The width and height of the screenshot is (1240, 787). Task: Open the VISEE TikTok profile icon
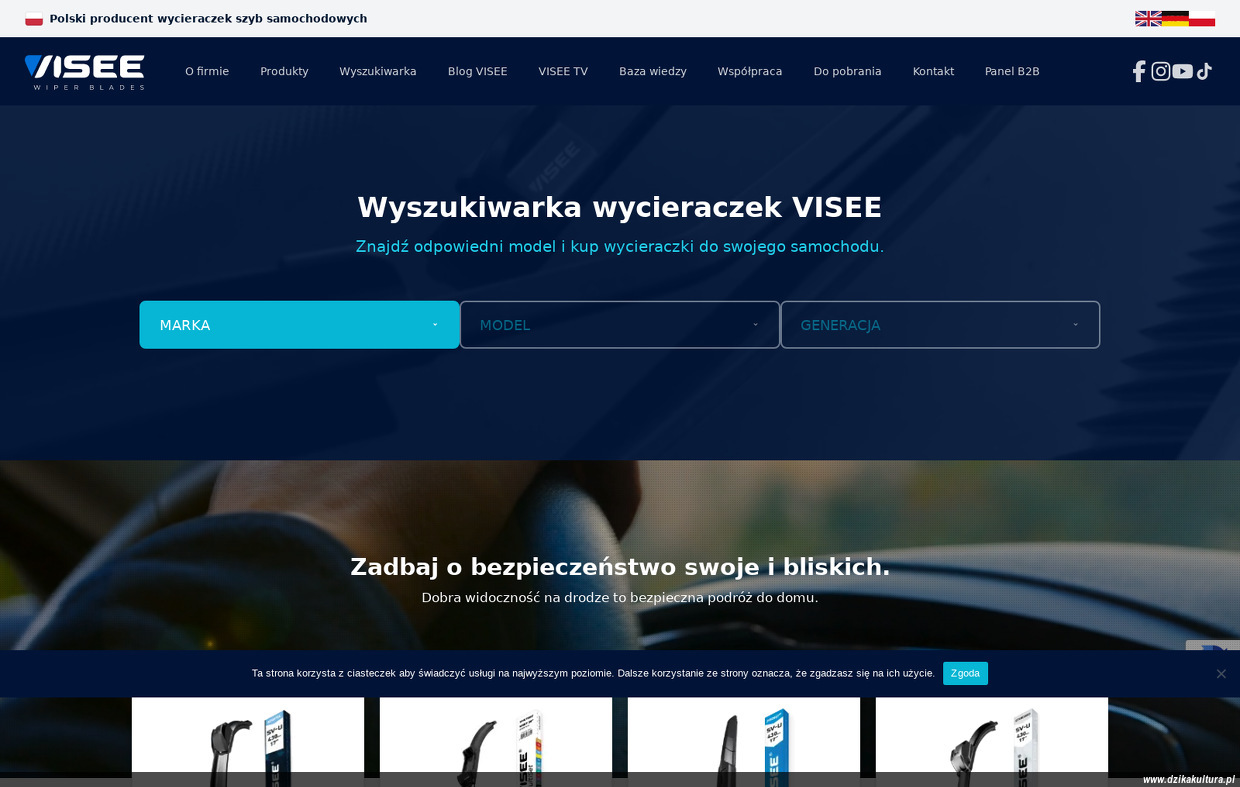coord(1204,71)
